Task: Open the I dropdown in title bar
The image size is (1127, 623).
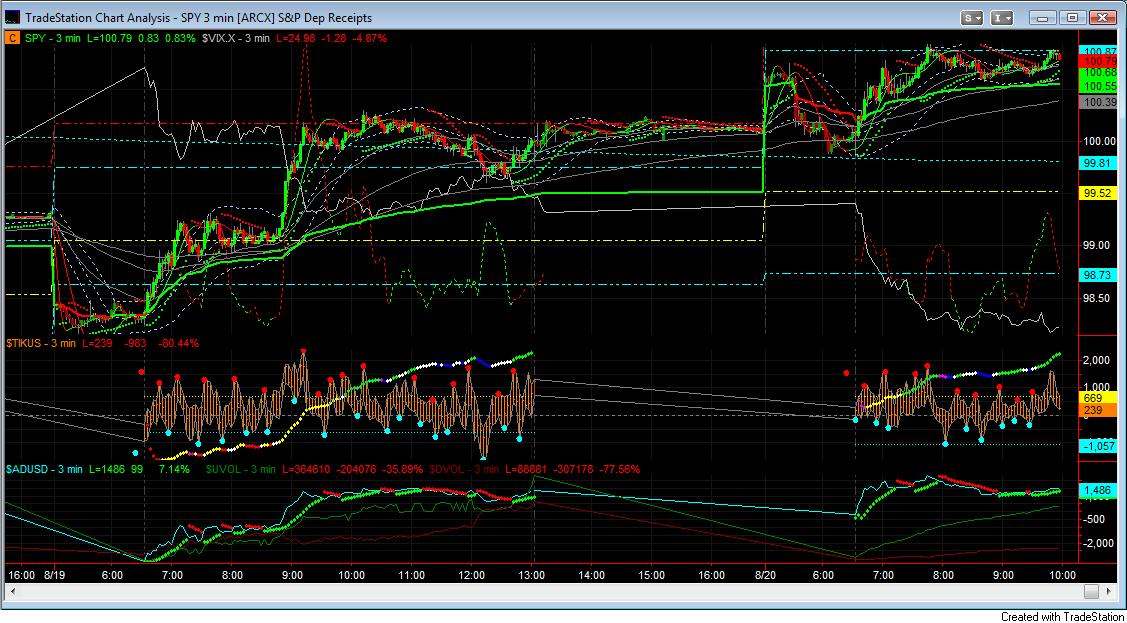Action: click(1003, 17)
